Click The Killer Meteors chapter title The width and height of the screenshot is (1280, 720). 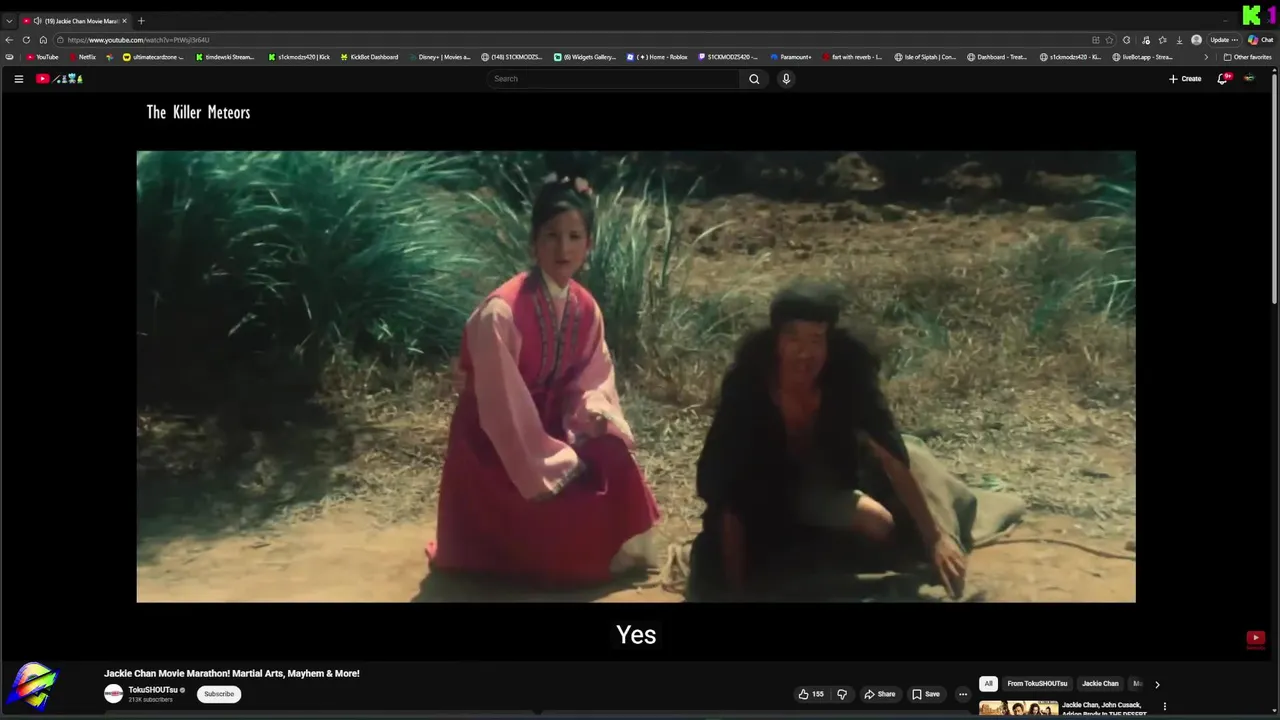tap(198, 112)
